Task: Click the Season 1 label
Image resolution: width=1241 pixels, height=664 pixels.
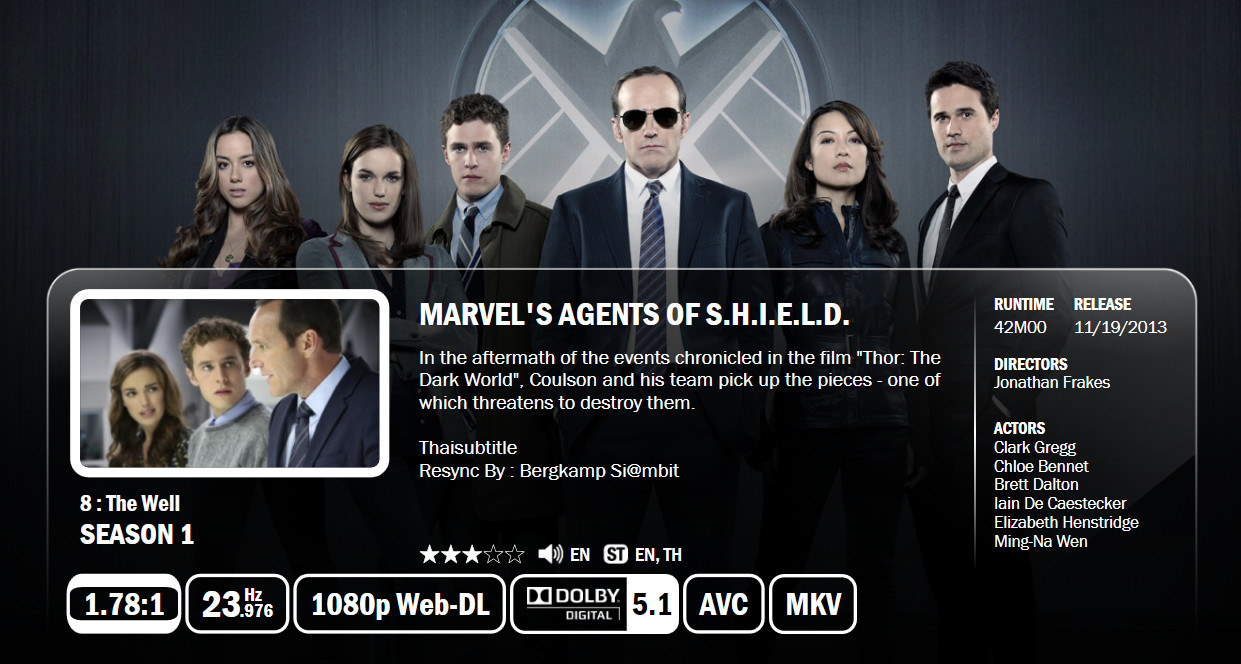Action: [x=137, y=535]
